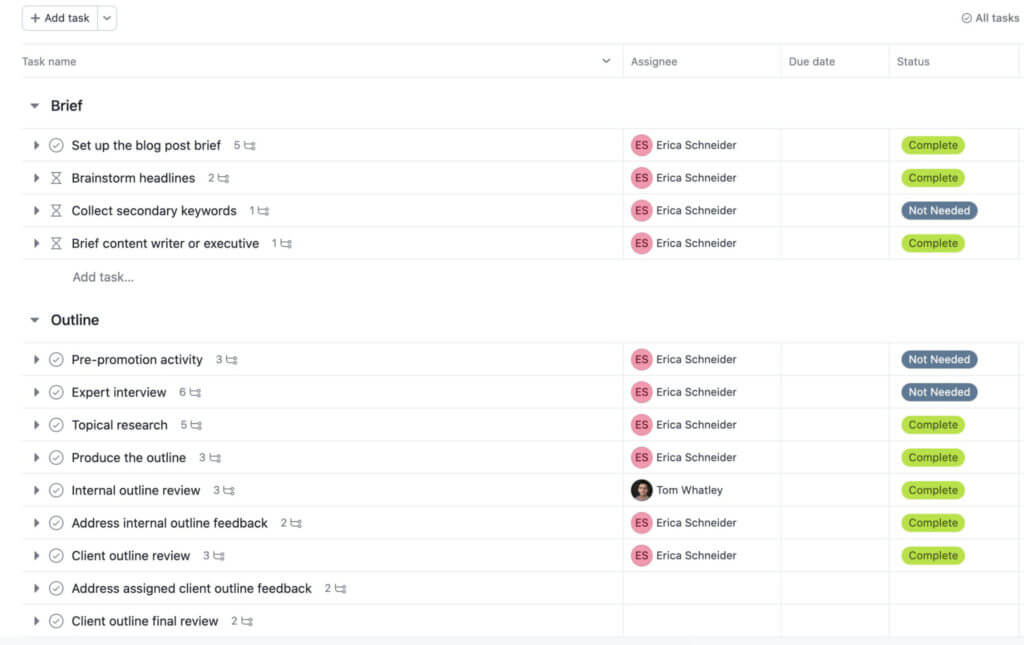Image resolution: width=1024 pixels, height=645 pixels.
Task: Click the hourglass icon on Brainstorm headlines
Action: [x=57, y=177]
